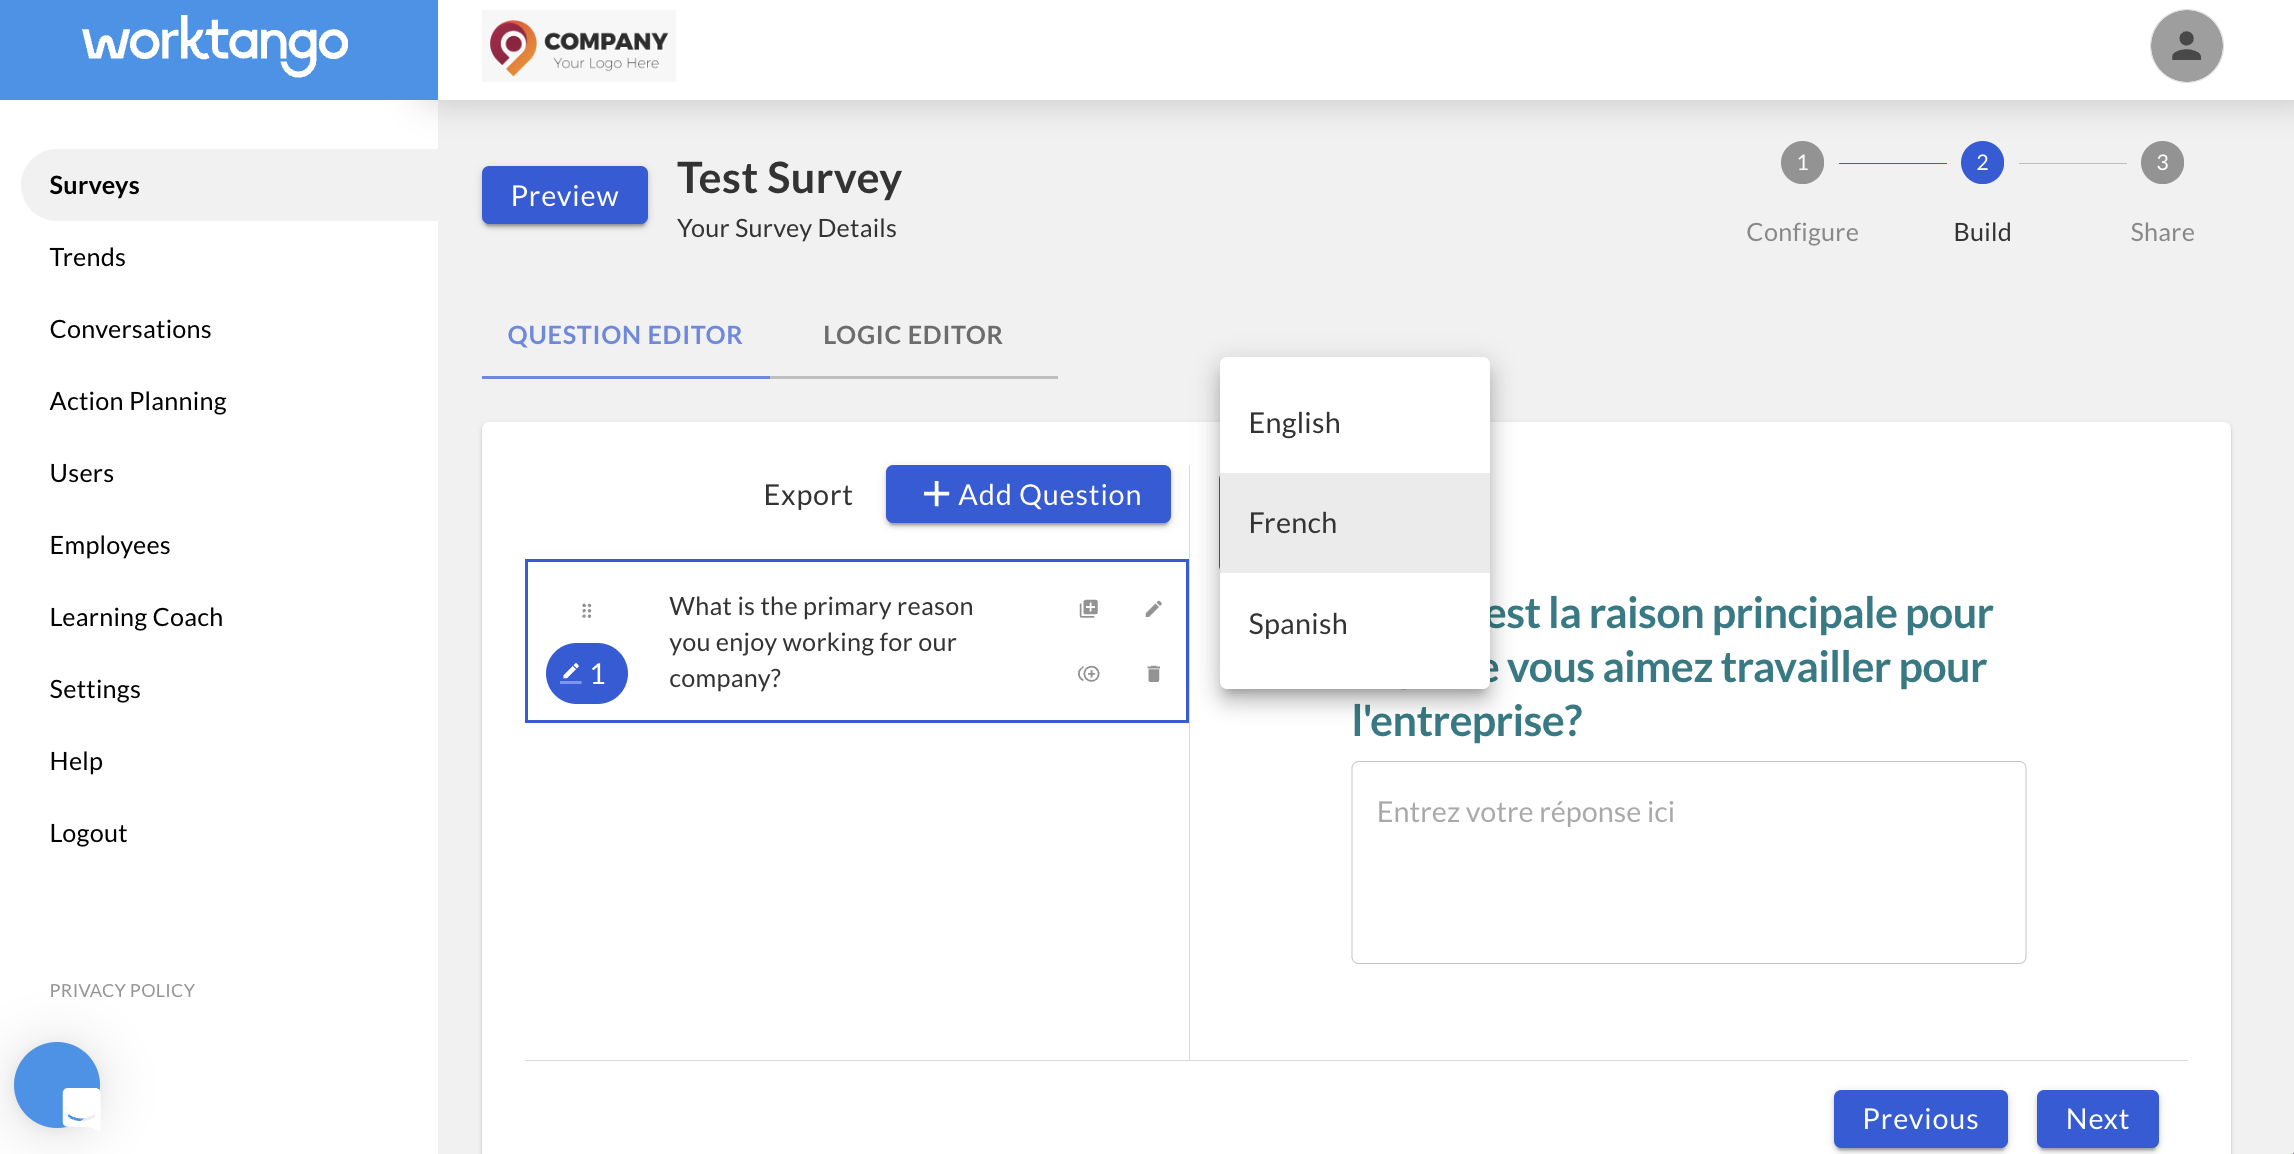Image resolution: width=2294 pixels, height=1154 pixels.
Task: Open the user profile avatar
Action: coord(2186,46)
